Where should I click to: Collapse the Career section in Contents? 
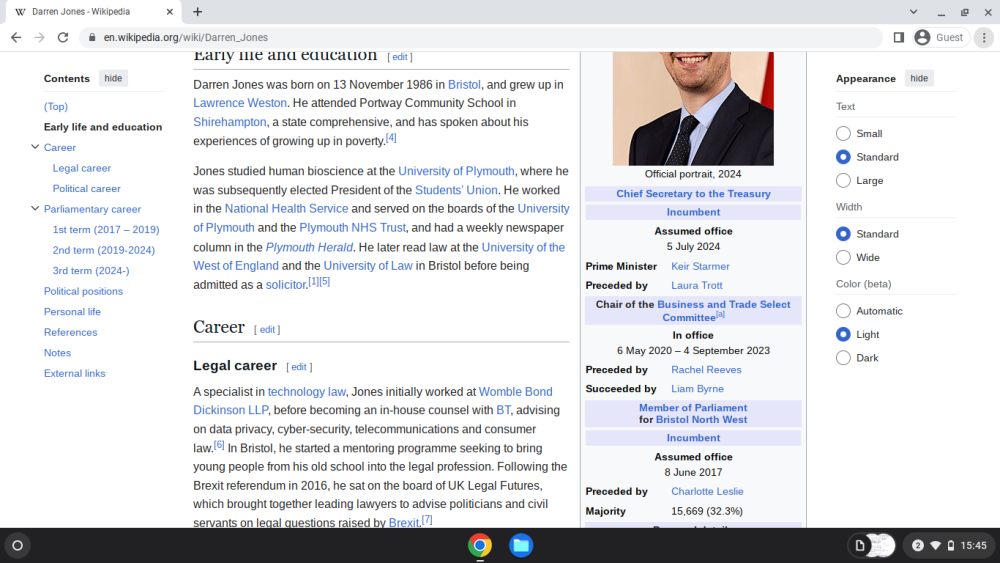tap(35, 147)
